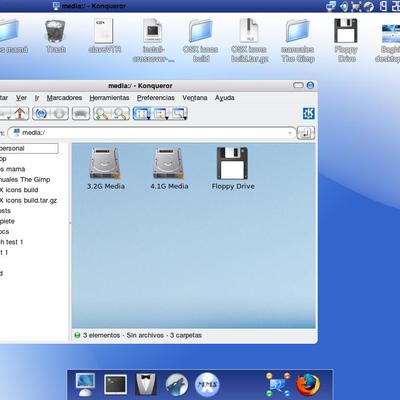Click inside the media:/ location field
Image resolution: width=400 pixels, height=400 pixels.
pos(152,133)
